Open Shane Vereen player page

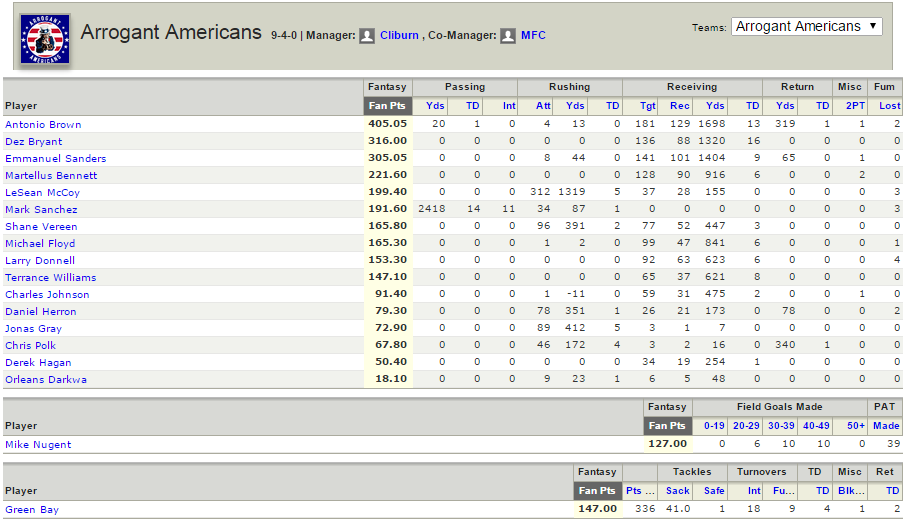[41, 226]
